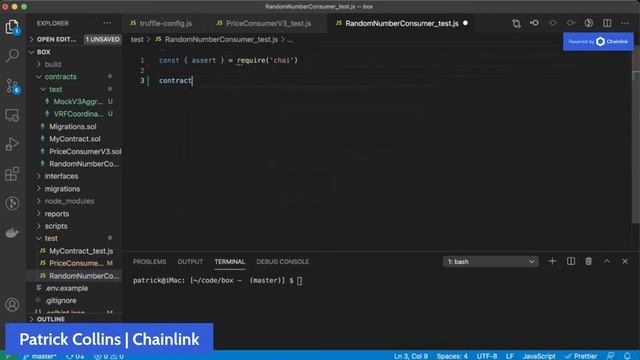Open the Output panel tab
This screenshot has width=640, height=360.
(x=190, y=261)
